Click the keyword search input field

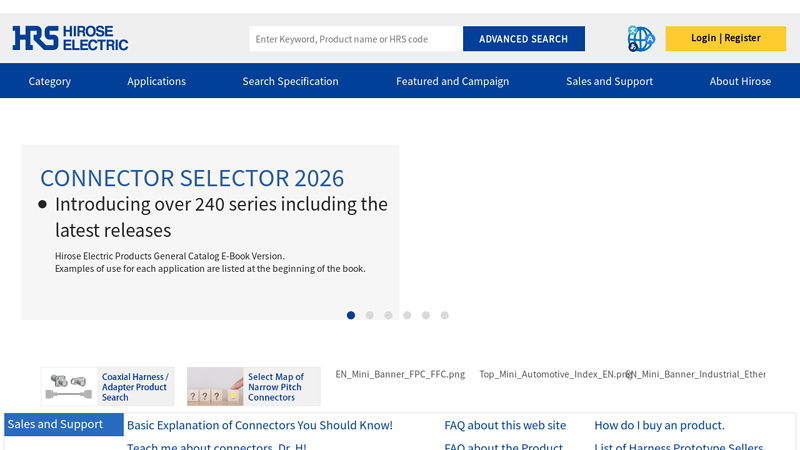point(355,39)
